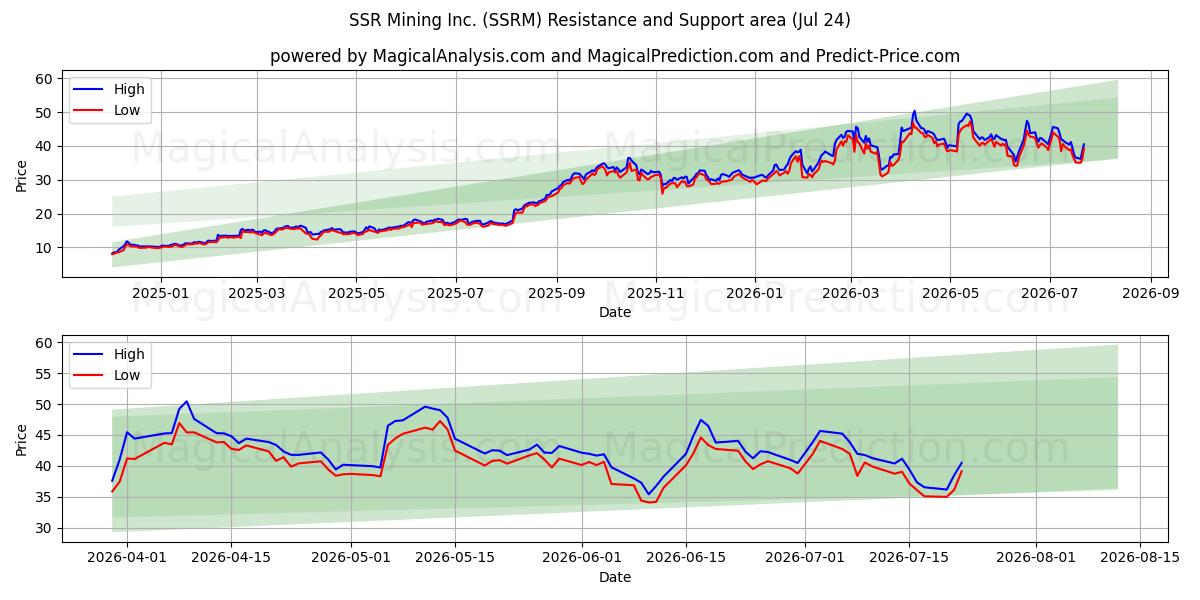Click the '2026-04-15' x-axis label on lower chart
Image resolution: width=1200 pixels, height=600 pixels.
pyautogui.click(x=231, y=559)
